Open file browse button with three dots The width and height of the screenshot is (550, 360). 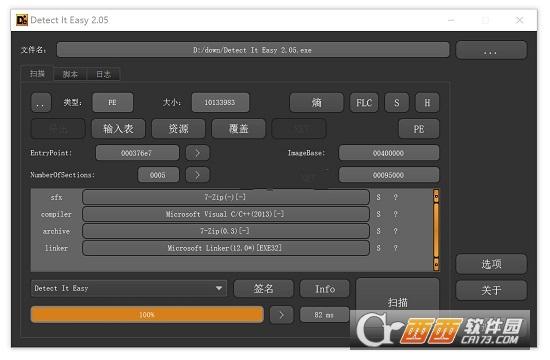[491, 50]
